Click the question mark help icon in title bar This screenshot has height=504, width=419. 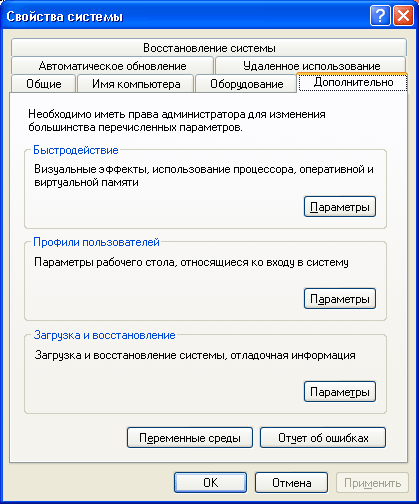(x=380, y=16)
